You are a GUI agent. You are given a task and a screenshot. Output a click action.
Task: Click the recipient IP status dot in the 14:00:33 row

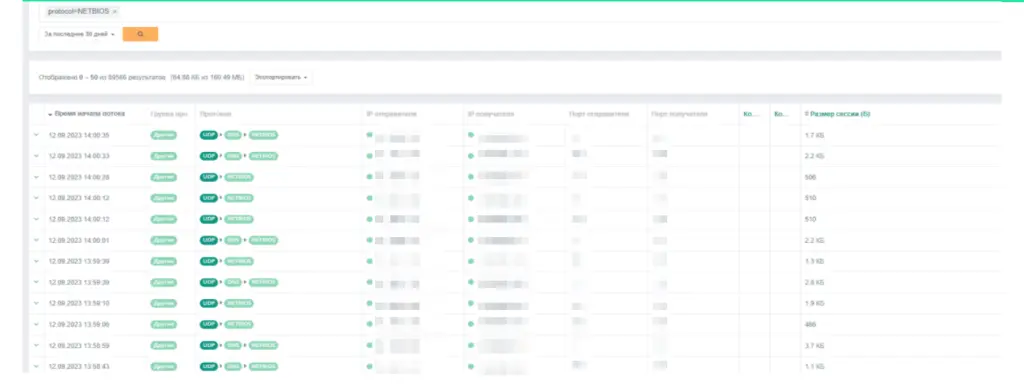point(471,156)
